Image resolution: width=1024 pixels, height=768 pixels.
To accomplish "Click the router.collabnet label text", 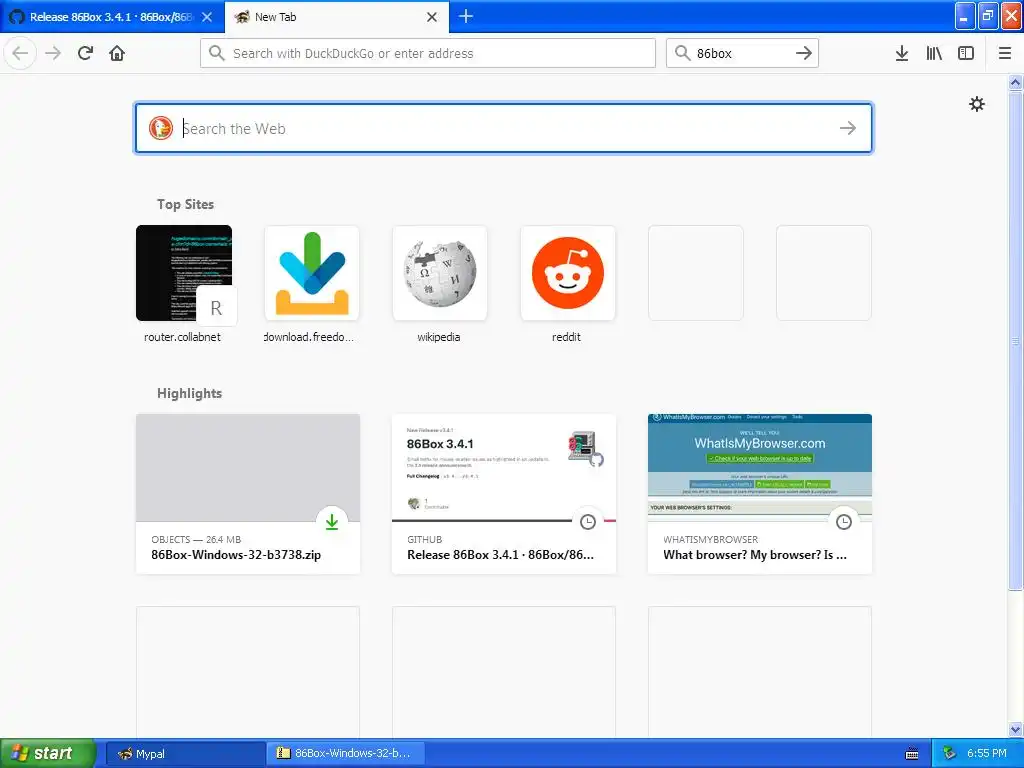I will click(182, 337).
